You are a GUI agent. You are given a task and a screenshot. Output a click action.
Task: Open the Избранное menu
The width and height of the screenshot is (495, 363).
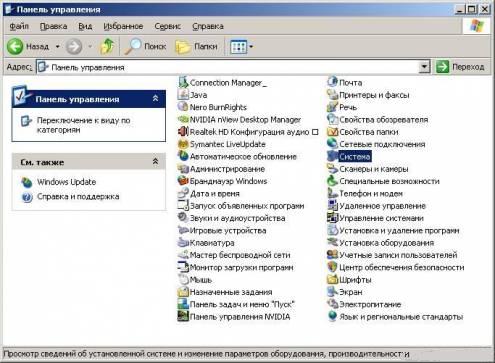[x=123, y=26]
